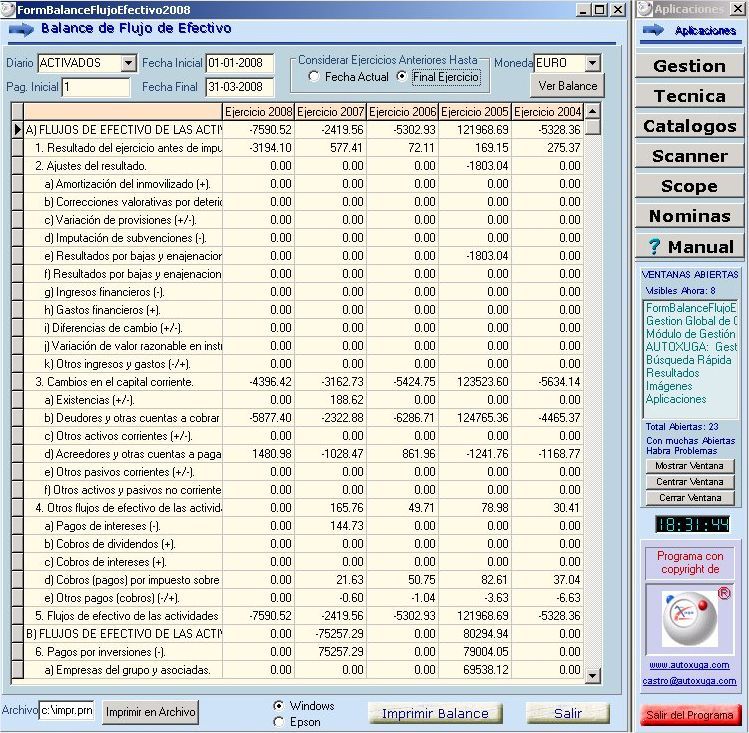Click the row 'a) Existencias (+/-).'
This screenshot has height=733, width=749.
click(x=304, y=400)
